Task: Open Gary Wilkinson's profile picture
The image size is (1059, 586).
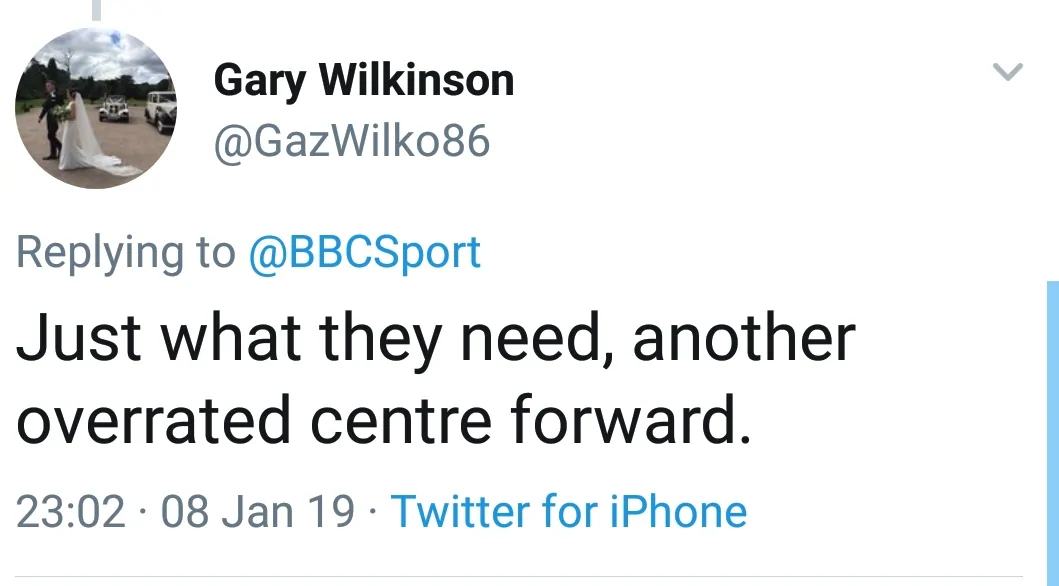Action: click(96, 108)
